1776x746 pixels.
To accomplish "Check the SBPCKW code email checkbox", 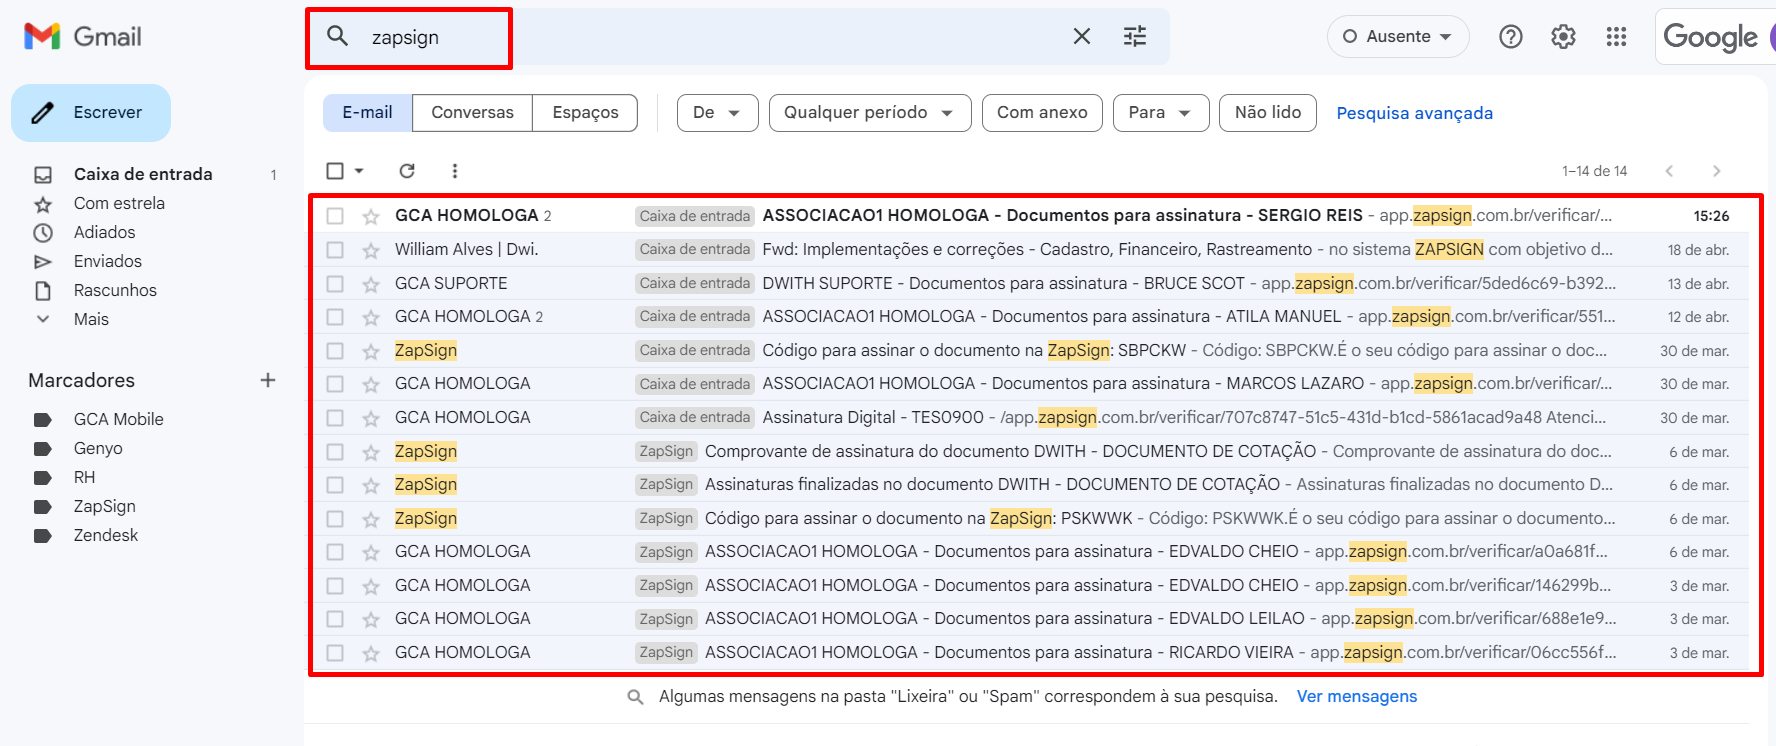I will coord(335,351).
